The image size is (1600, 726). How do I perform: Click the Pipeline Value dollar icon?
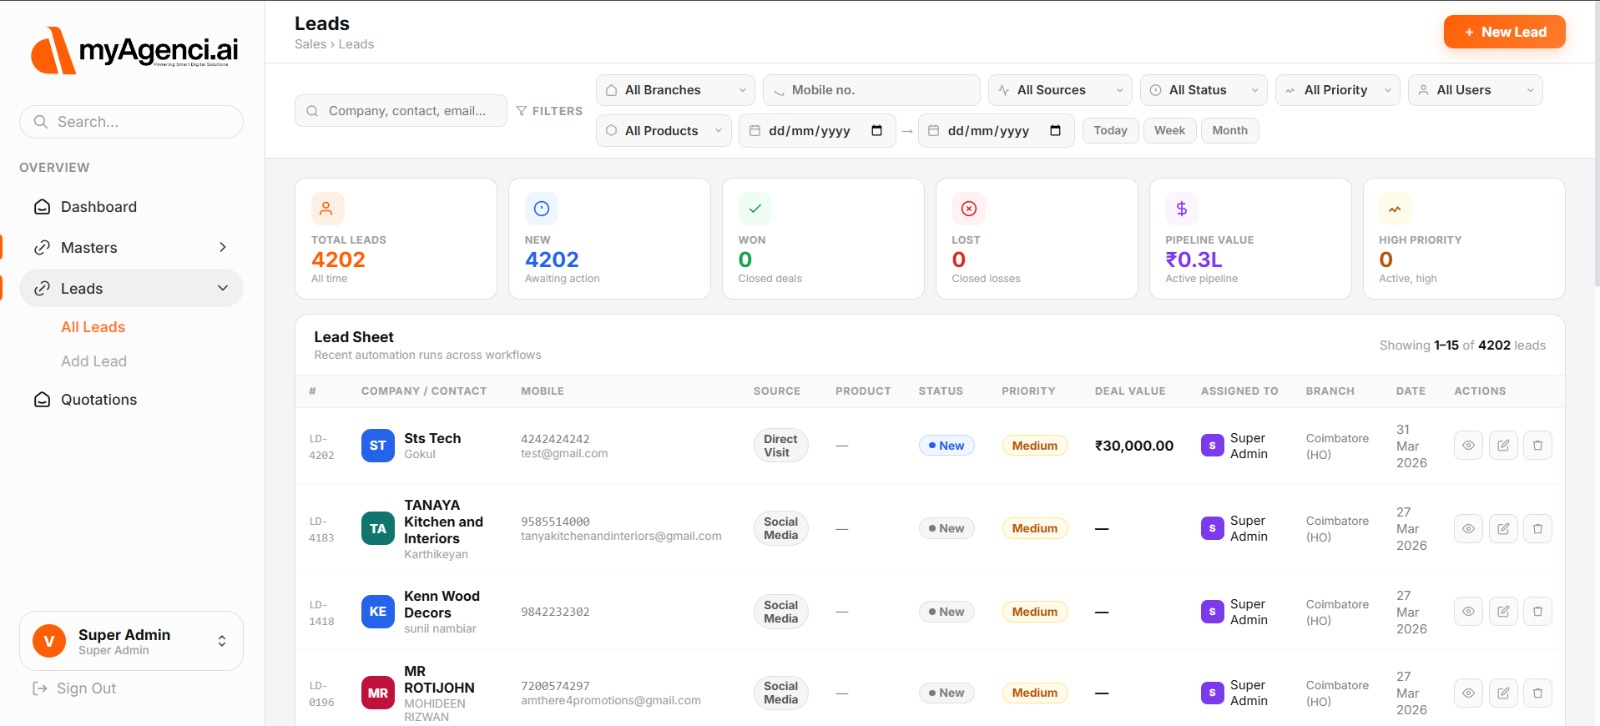(x=1181, y=208)
